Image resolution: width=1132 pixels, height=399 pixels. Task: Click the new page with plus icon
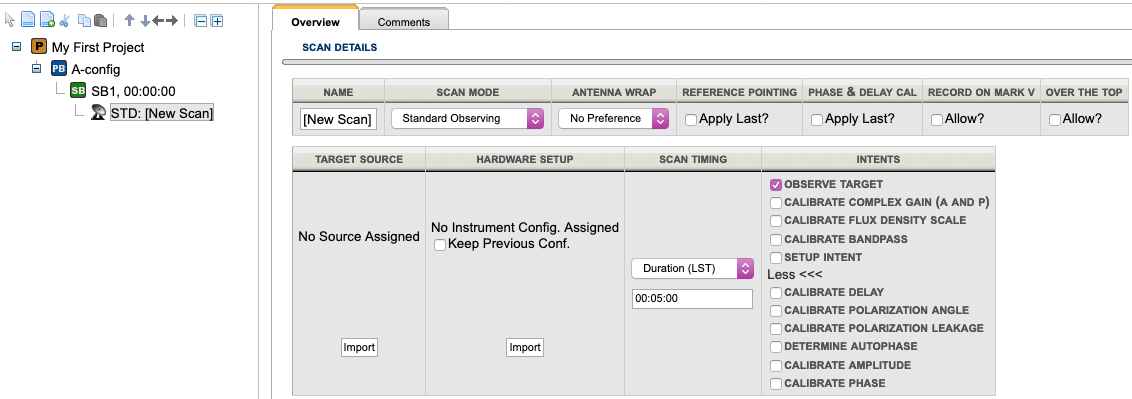click(x=47, y=20)
